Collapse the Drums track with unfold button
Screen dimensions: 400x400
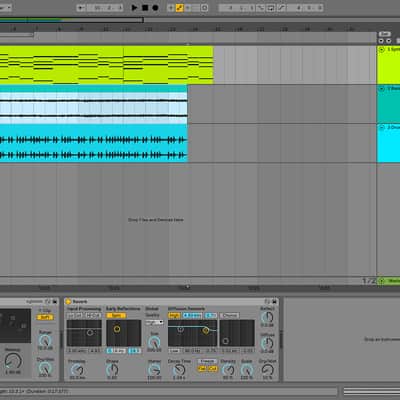(382, 128)
